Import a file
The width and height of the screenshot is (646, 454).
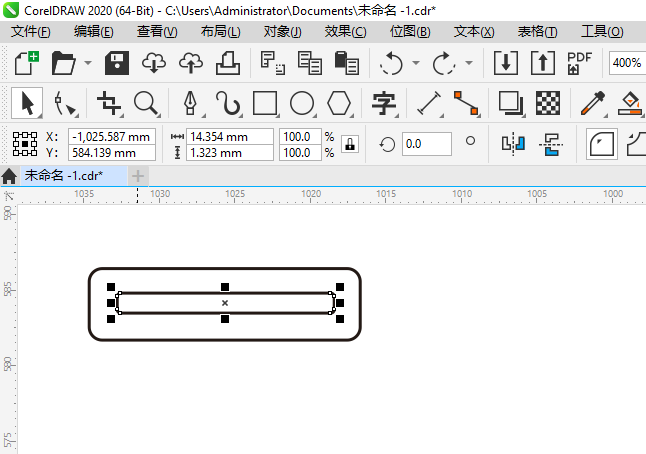click(x=506, y=63)
